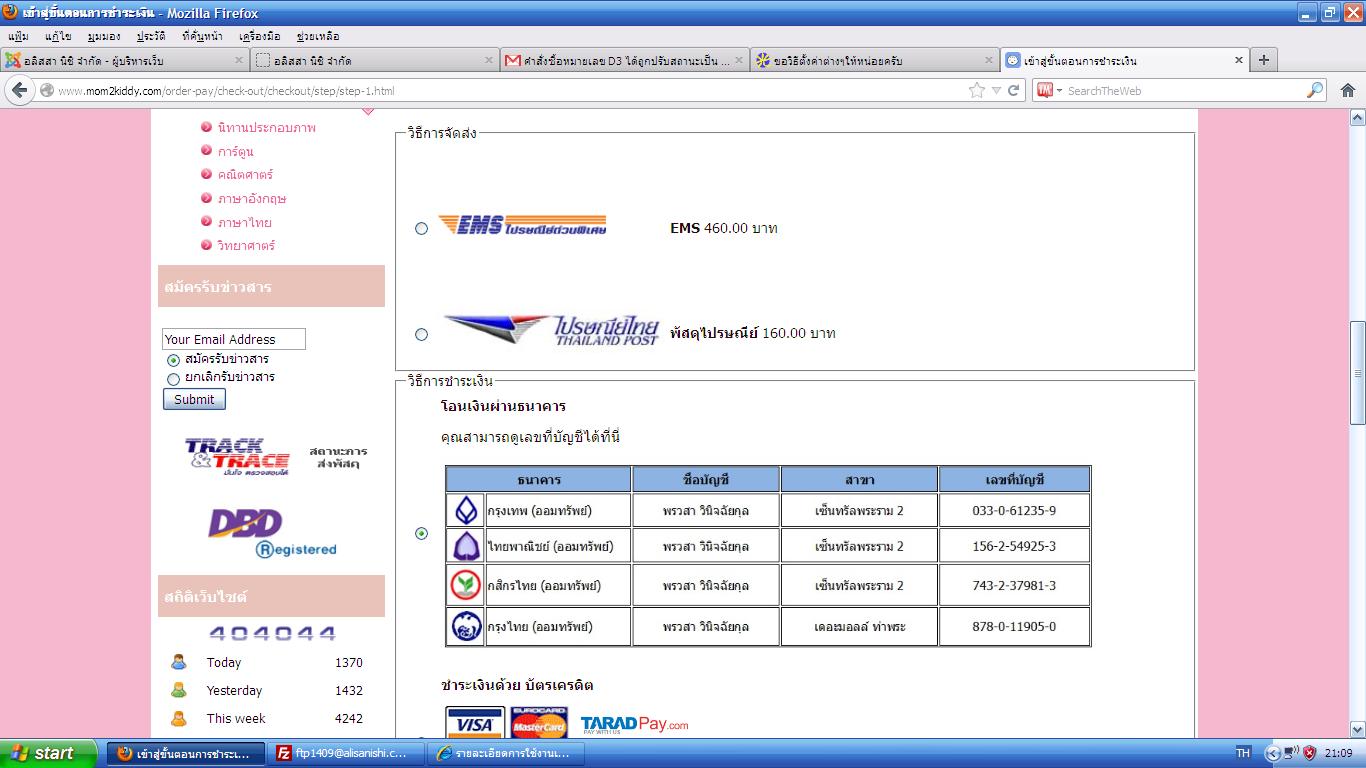Switch to the FTP ftp1409@alisanishi taskbar window
Screen dimensions: 1366x768
343,753
